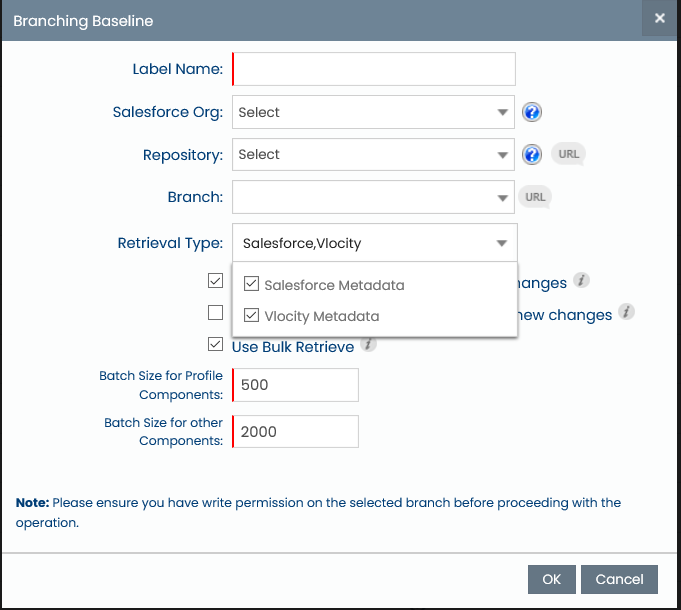681x610 pixels.
Task: Click the URL badge next to Repository
Action: click(568, 154)
